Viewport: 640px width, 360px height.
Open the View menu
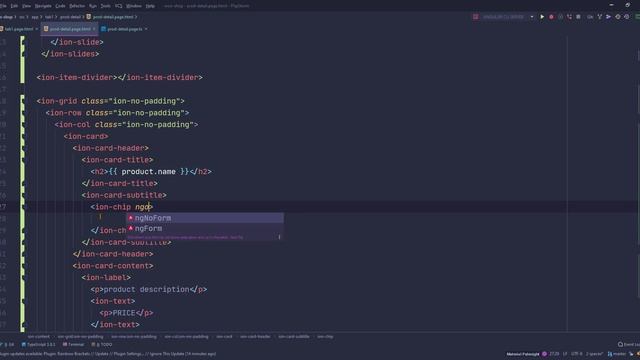tap(27, 6)
